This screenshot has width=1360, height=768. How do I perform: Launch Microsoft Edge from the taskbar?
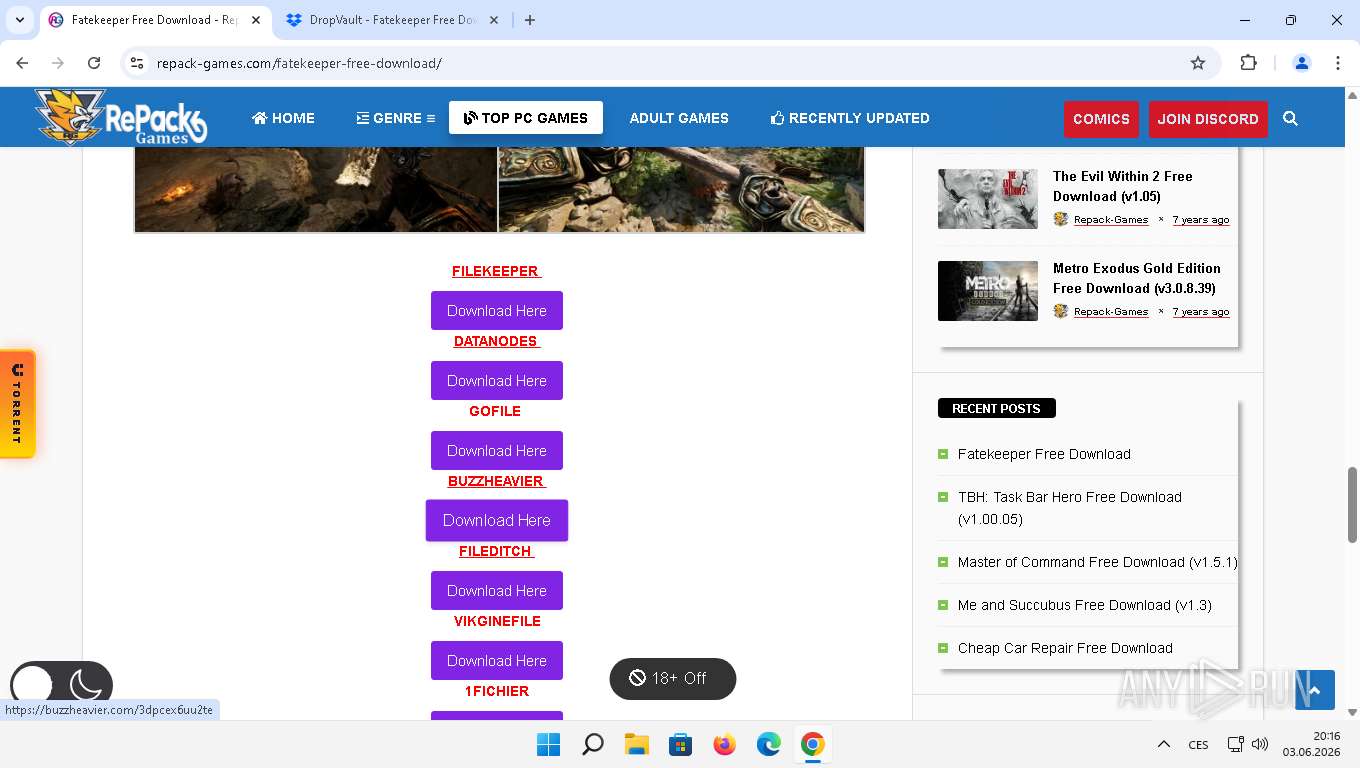pos(768,744)
